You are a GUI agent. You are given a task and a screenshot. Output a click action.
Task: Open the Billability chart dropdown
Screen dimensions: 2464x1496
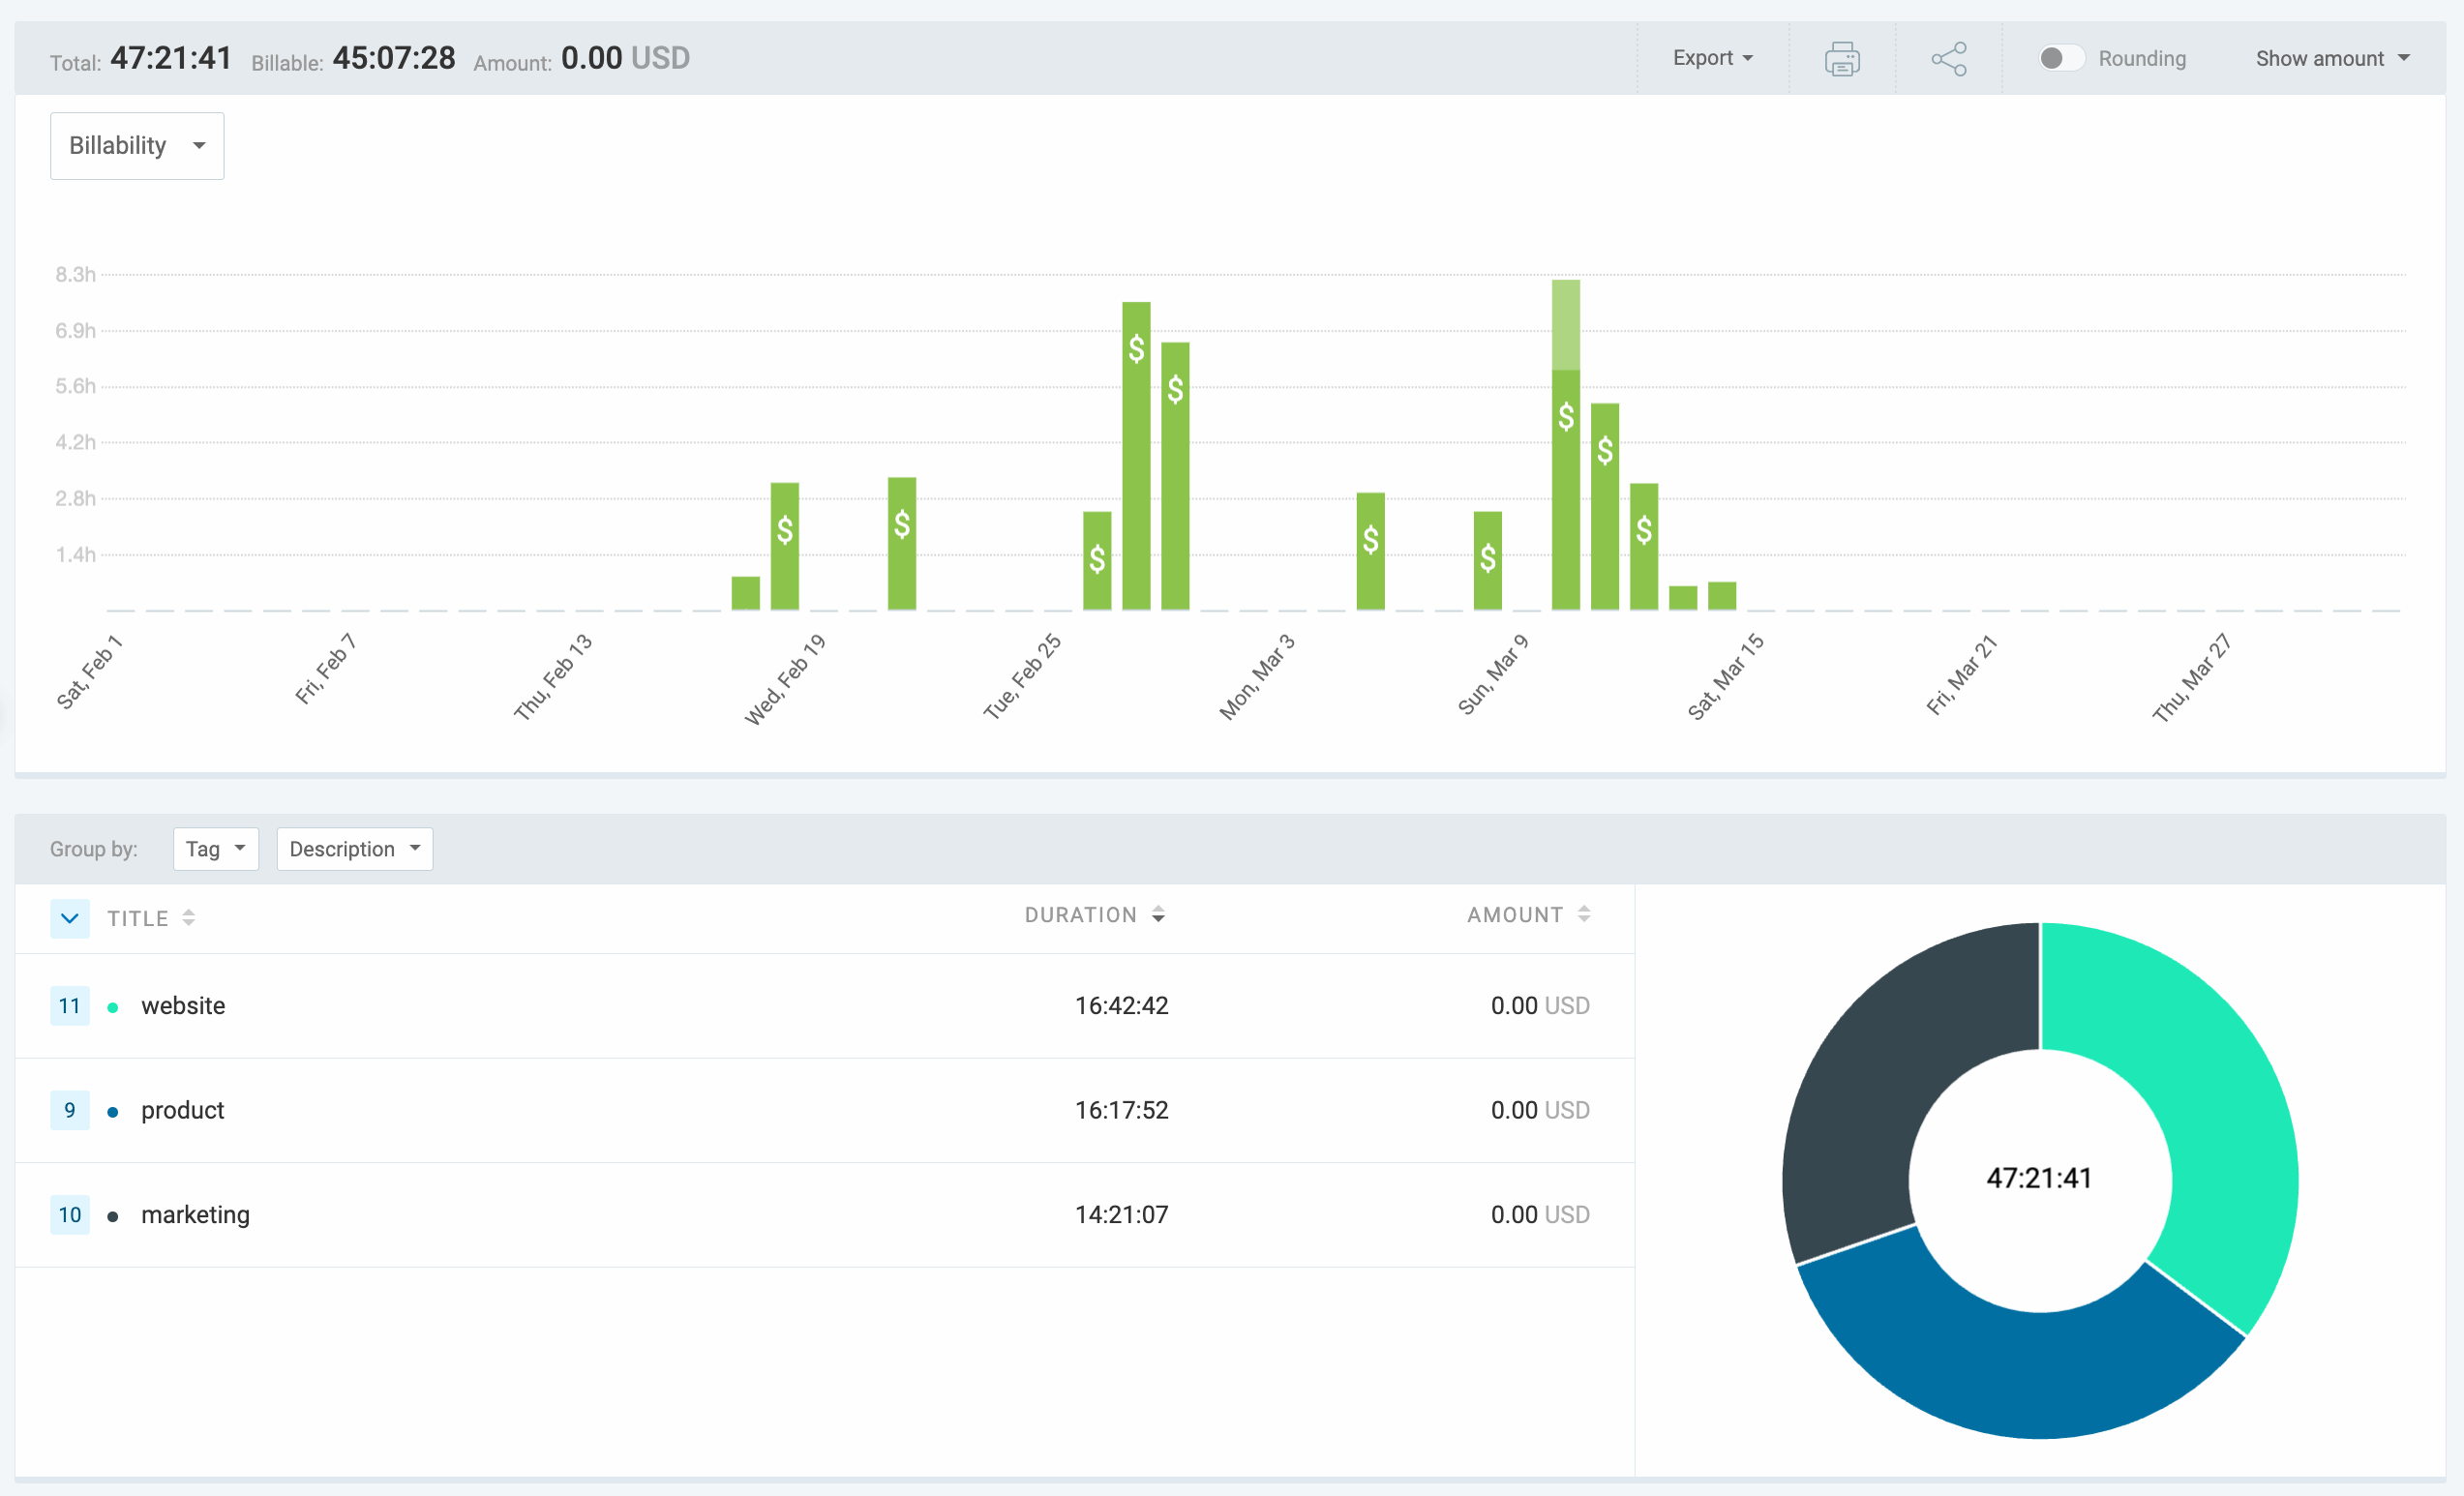pos(136,145)
